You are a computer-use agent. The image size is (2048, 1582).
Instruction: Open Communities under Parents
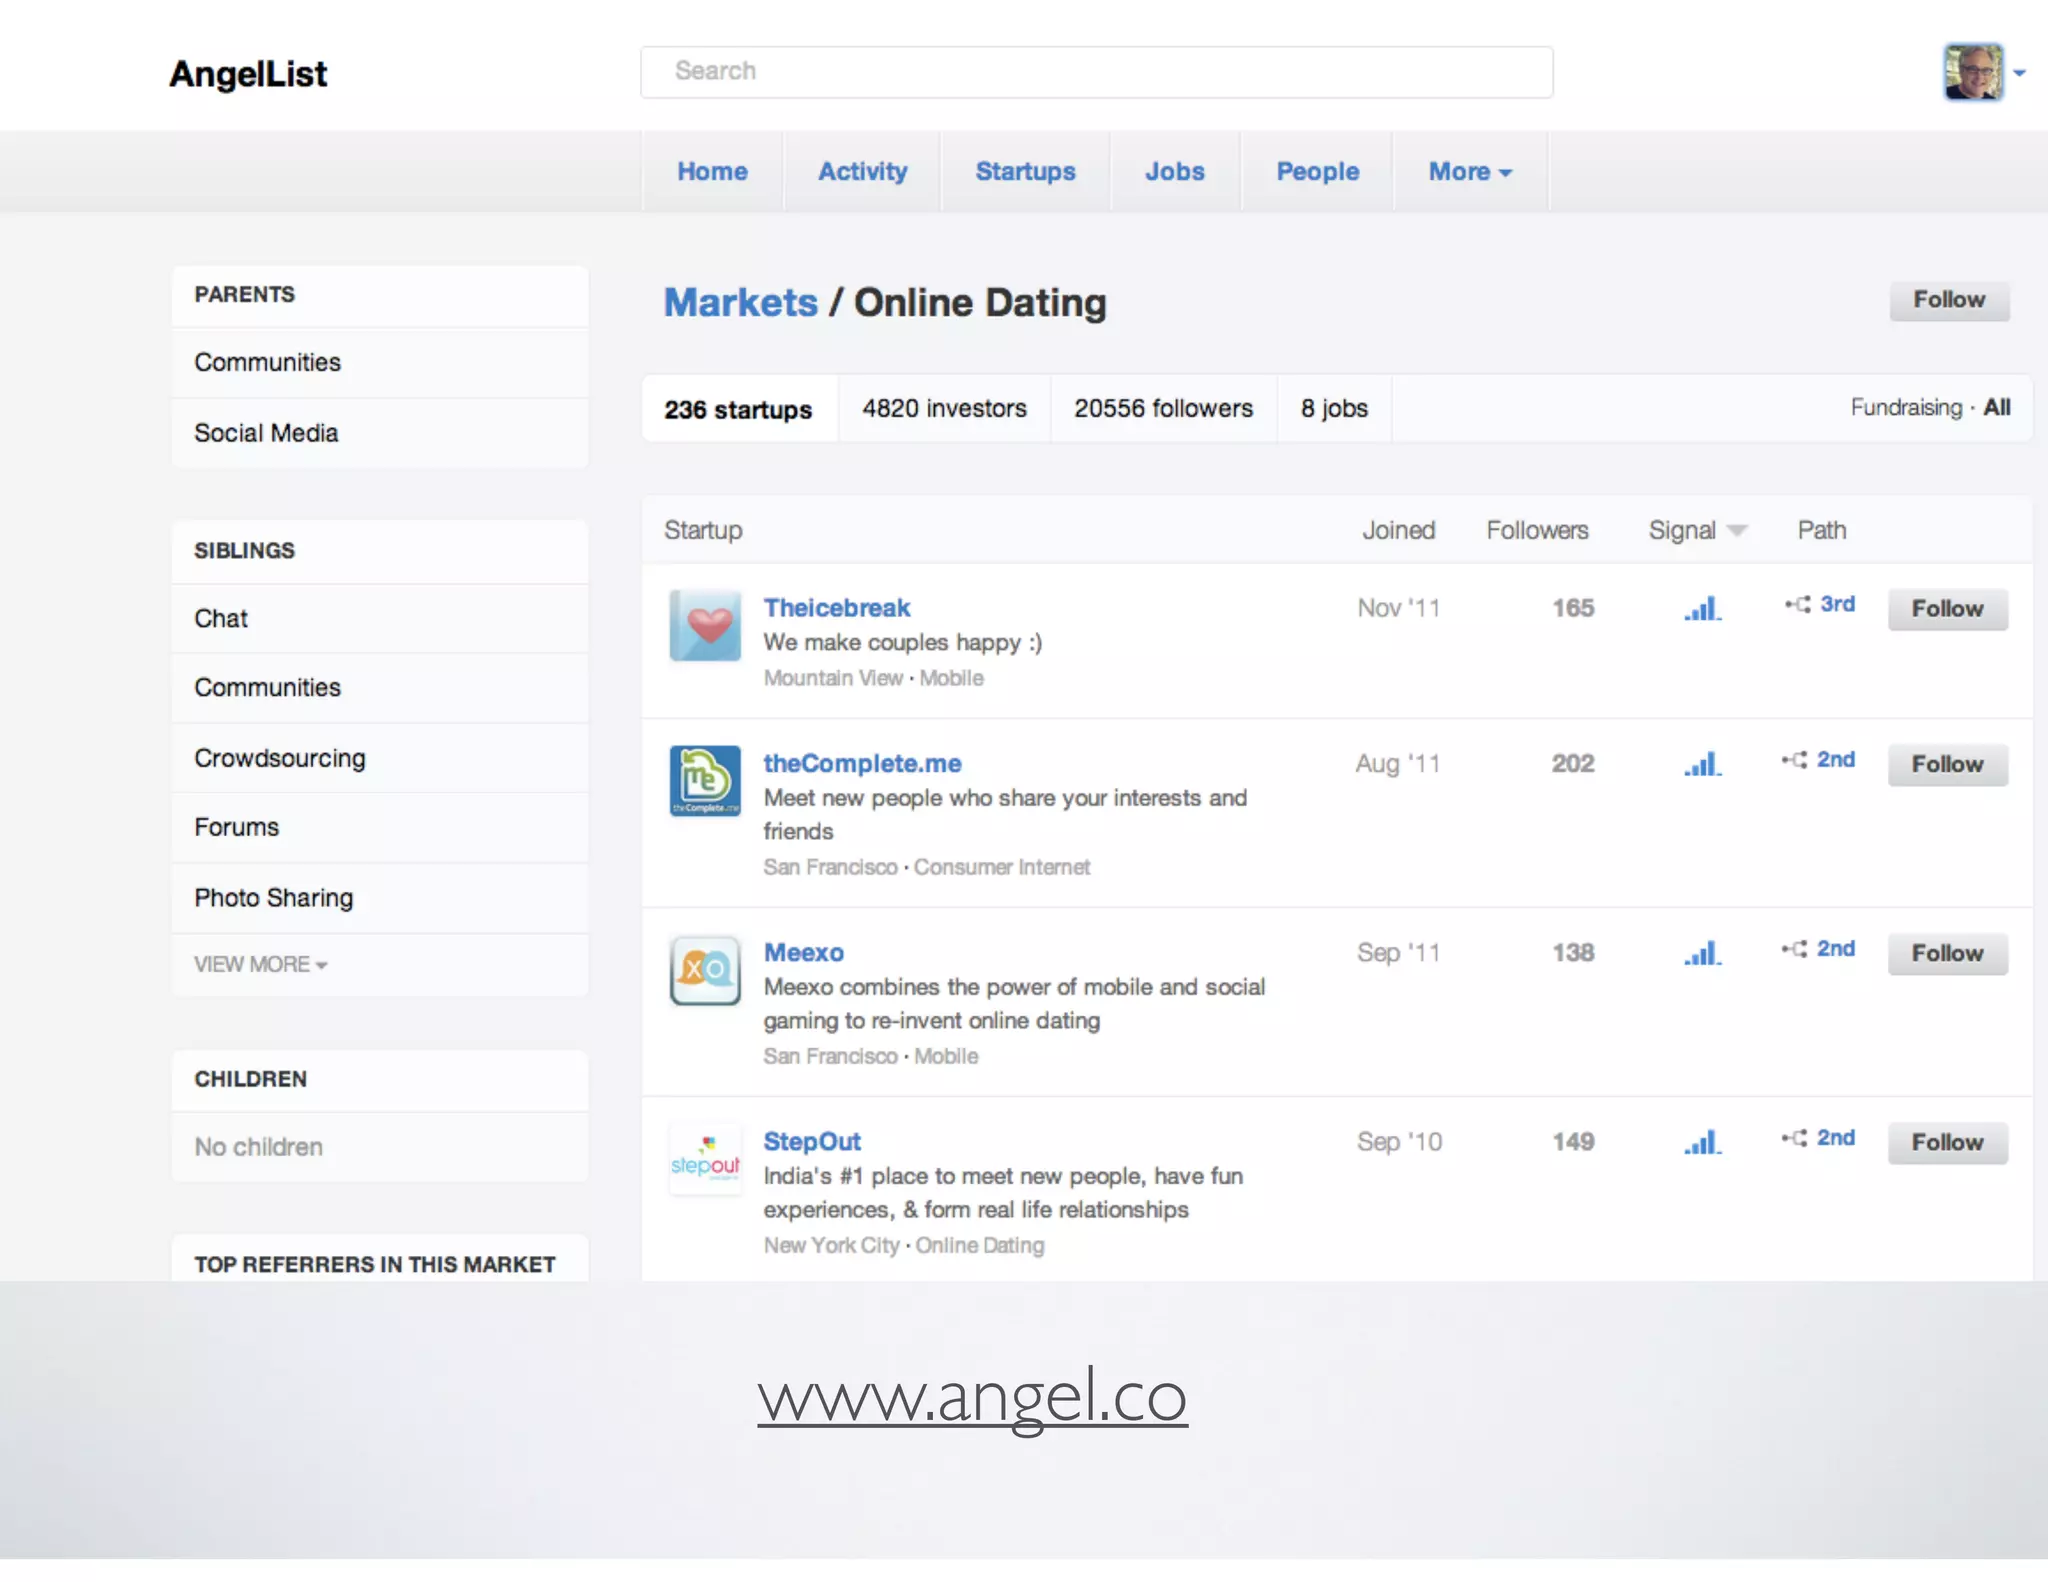380,363
